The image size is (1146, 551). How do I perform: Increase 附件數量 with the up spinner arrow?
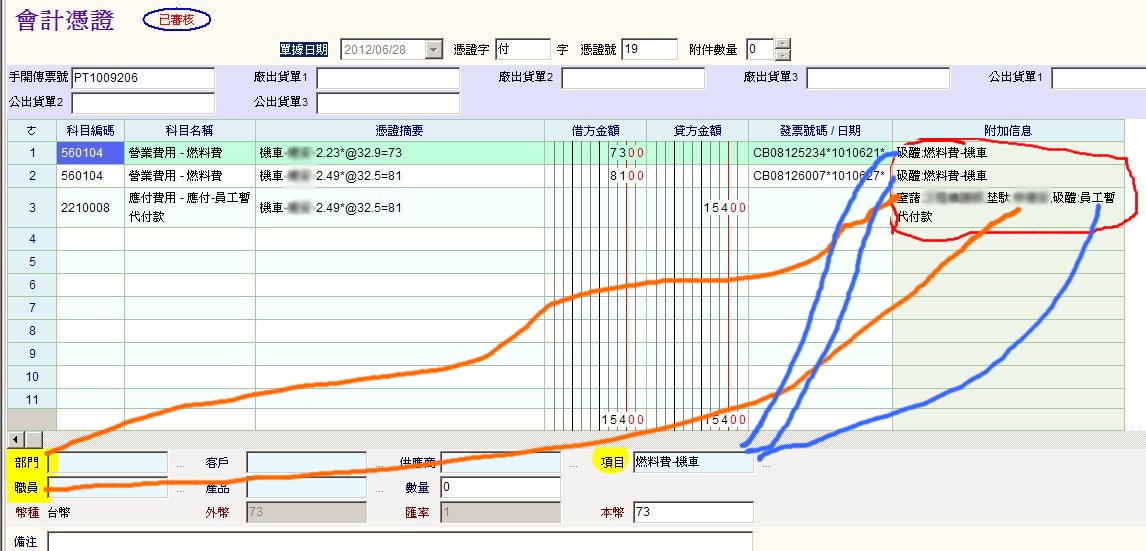click(x=783, y=44)
